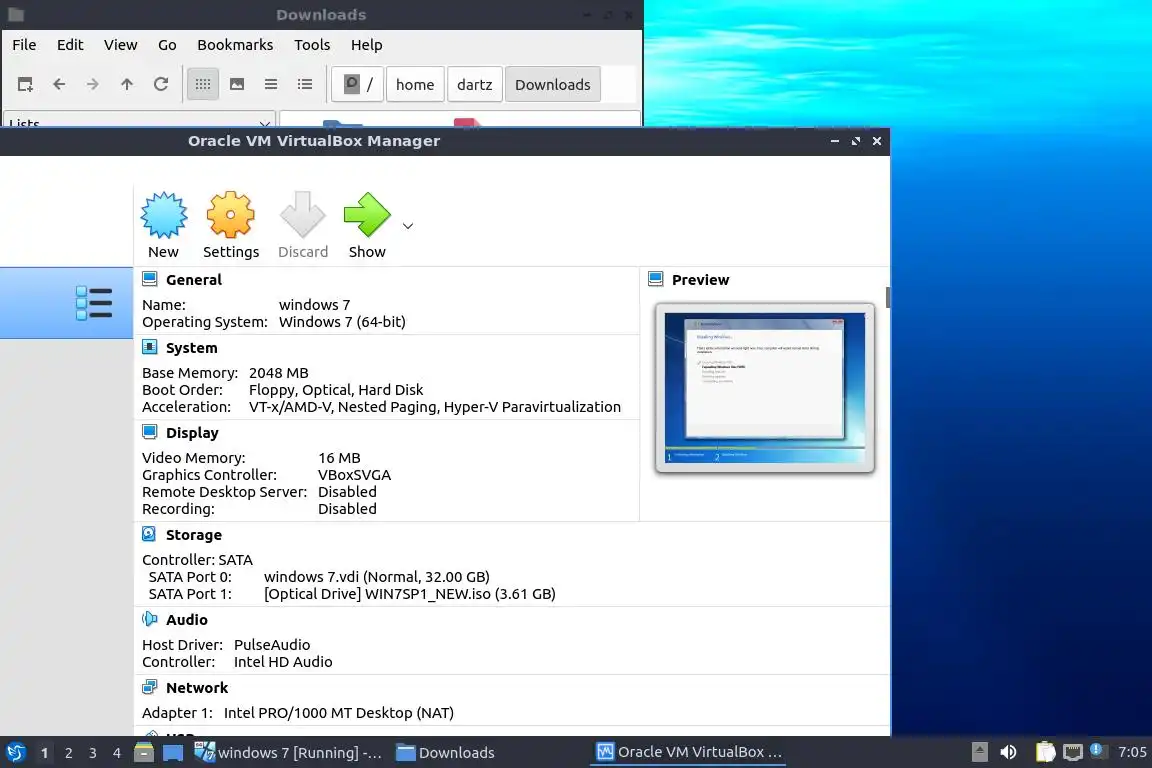Click the network tray icon

[x=1073, y=752]
